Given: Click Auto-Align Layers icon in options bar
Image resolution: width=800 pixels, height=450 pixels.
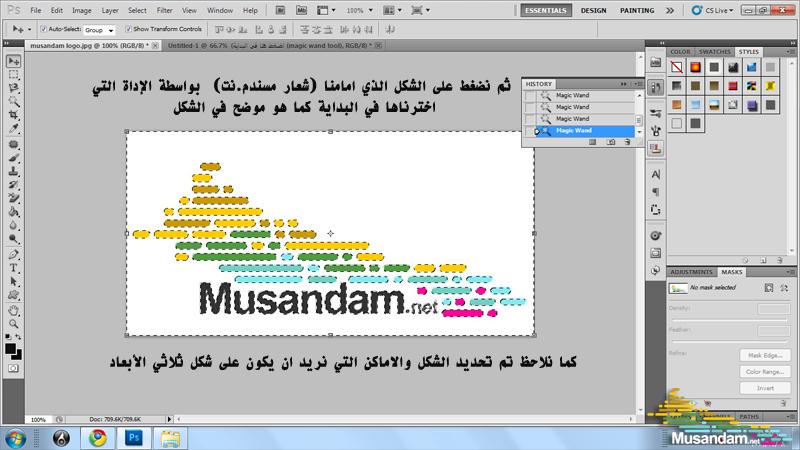Looking at the screenshot, I should 390,30.
